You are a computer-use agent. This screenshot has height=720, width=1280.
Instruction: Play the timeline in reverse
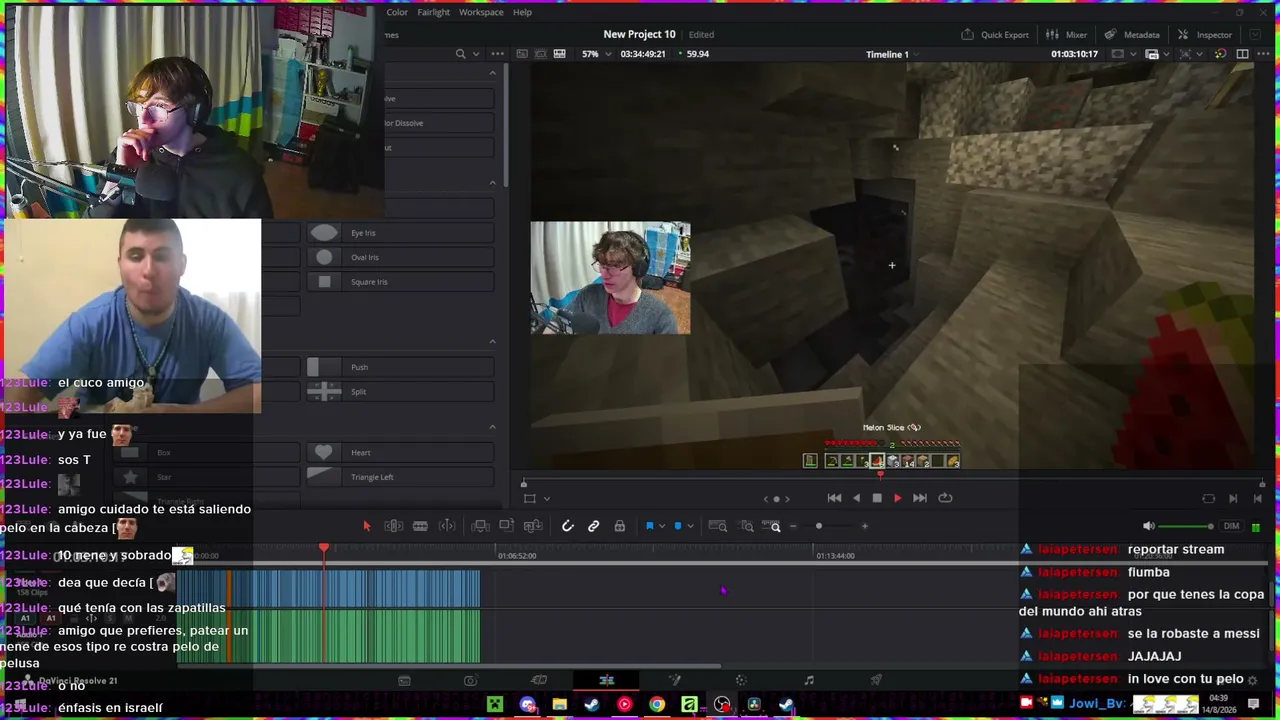(x=856, y=498)
